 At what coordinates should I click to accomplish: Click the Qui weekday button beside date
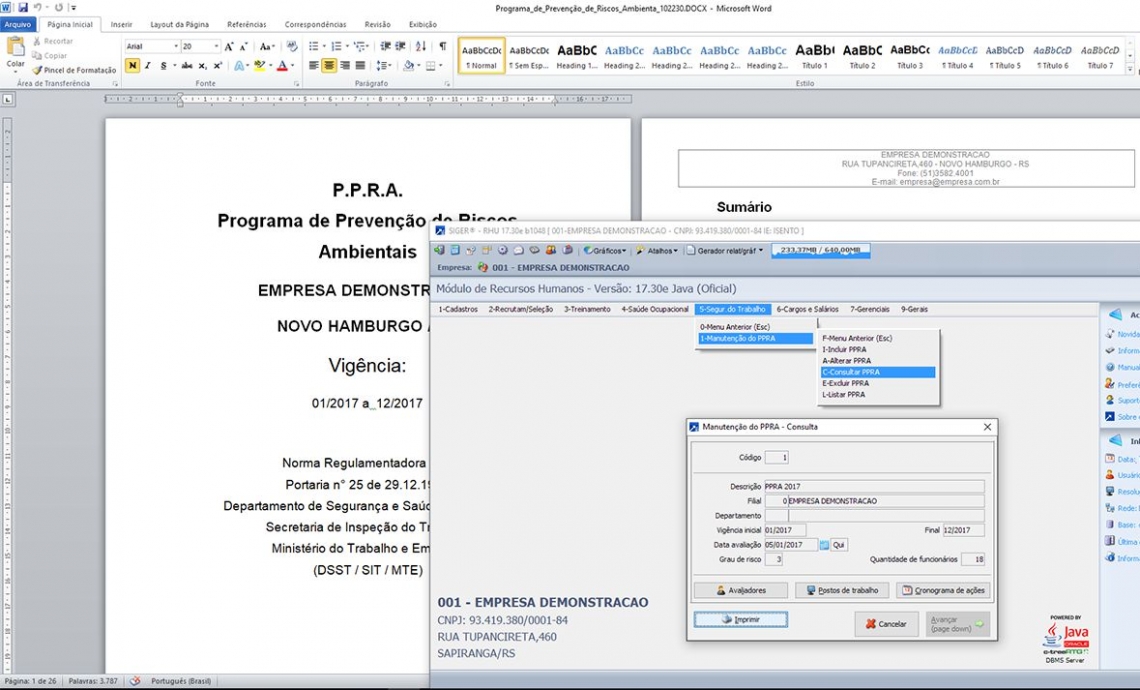839,545
